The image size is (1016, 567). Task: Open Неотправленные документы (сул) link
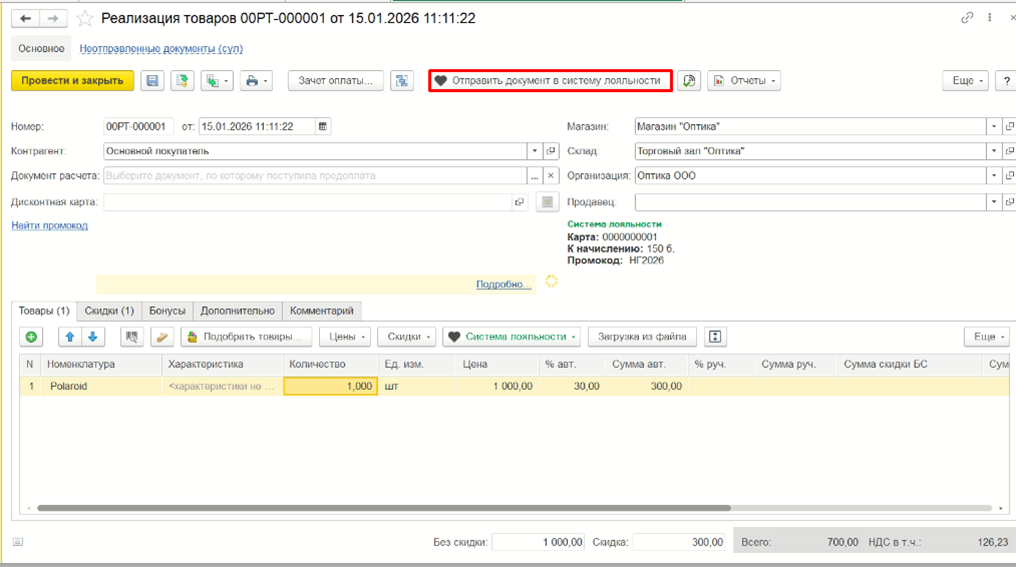point(161,49)
